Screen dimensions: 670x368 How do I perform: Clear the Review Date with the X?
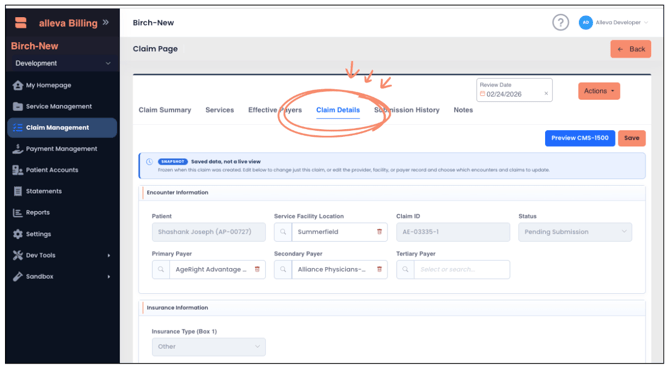pyautogui.click(x=546, y=94)
